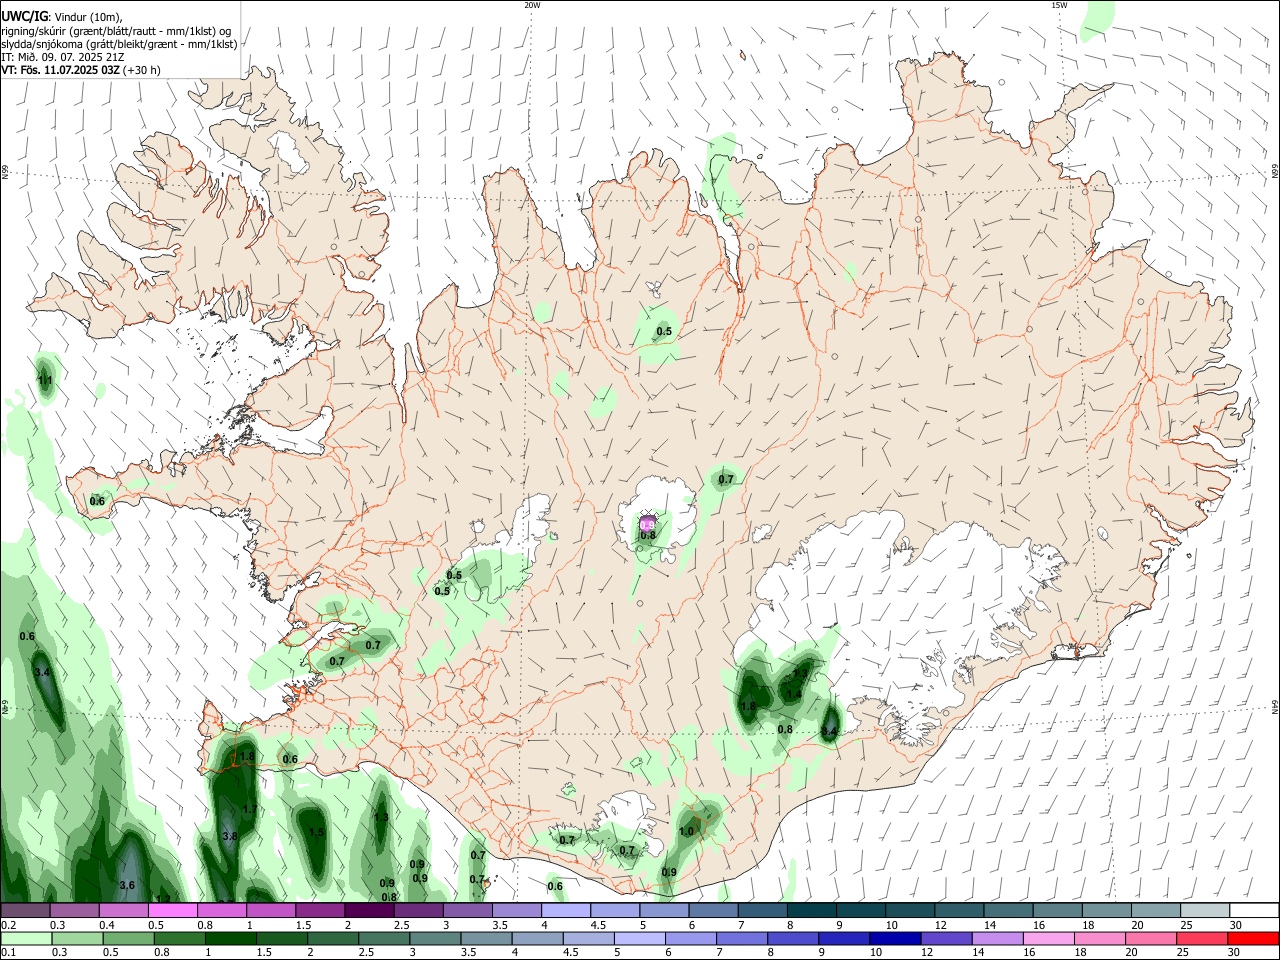Image resolution: width=1280 pixels, height=960 pixels.
Task: Choose the navy blue 10–12 rain swatch
Action: 895,939
